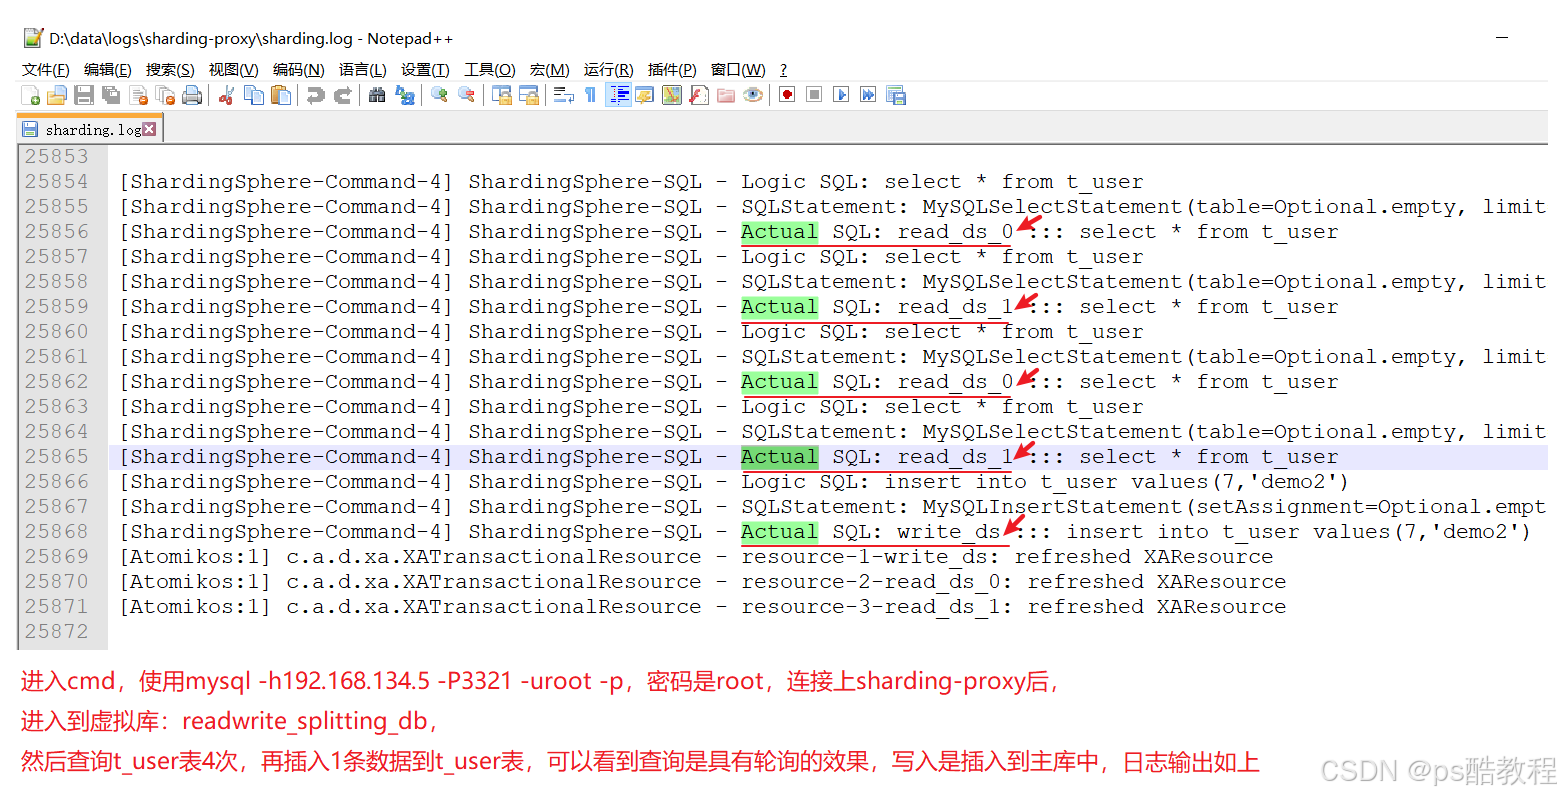The height and width of the screenshot is (798, 1561).
Task: Open Find using the binoculars icon
Action: click(377, 95)
